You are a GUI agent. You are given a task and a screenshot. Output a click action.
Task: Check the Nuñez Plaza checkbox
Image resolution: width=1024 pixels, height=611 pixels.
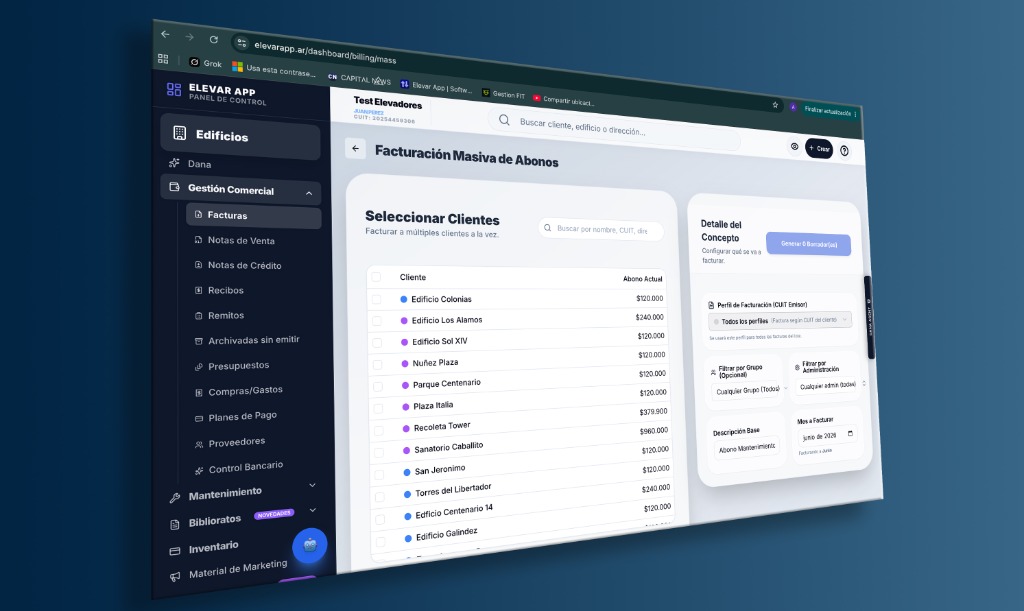coord(377,364)
